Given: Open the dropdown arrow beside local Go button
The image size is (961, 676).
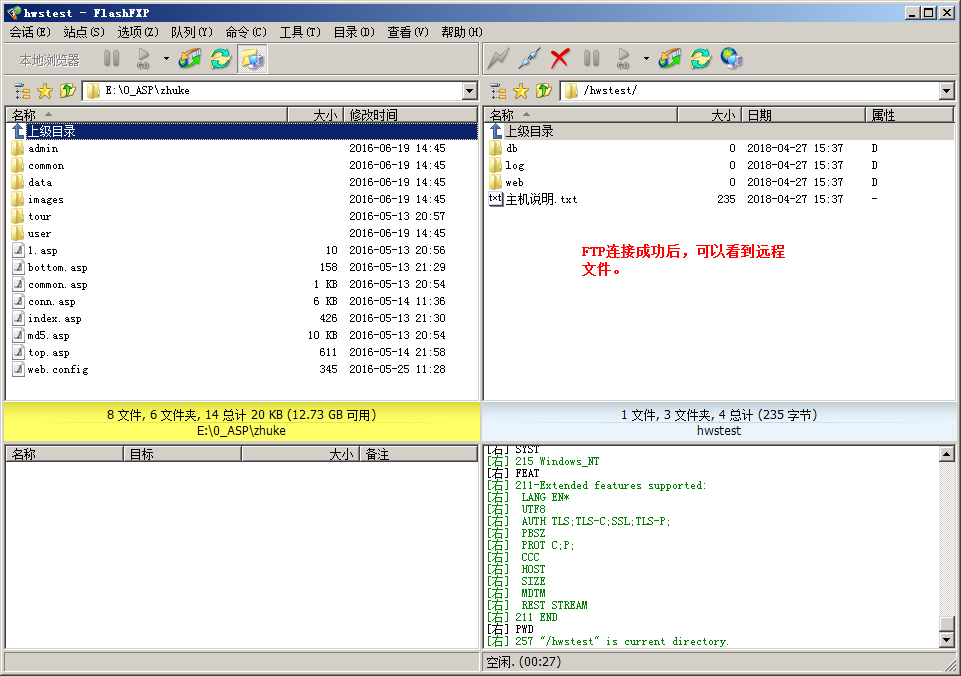Looking at the screenshot, I should (166, 59).
